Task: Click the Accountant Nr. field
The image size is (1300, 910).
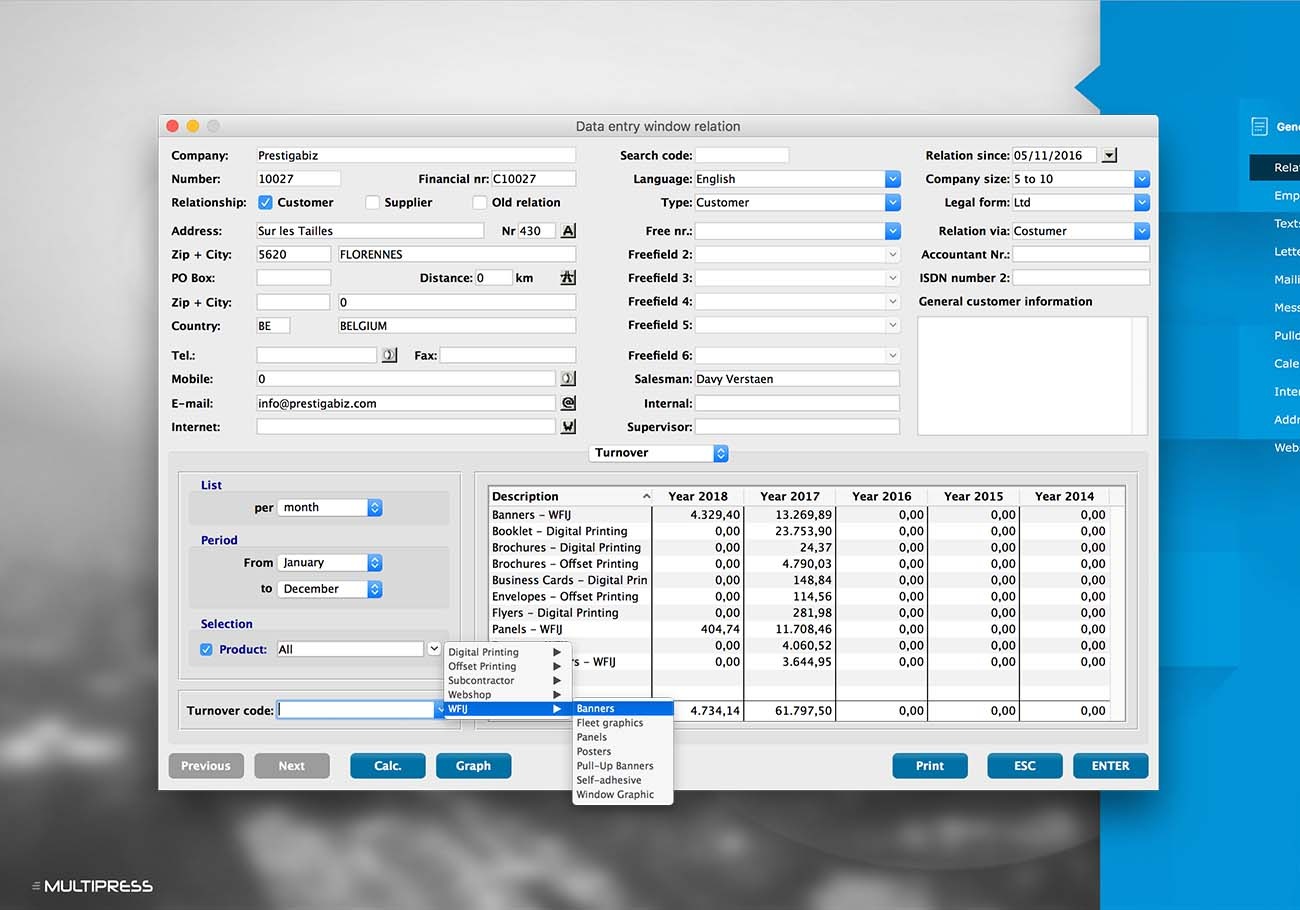Action: (1081, 255)
